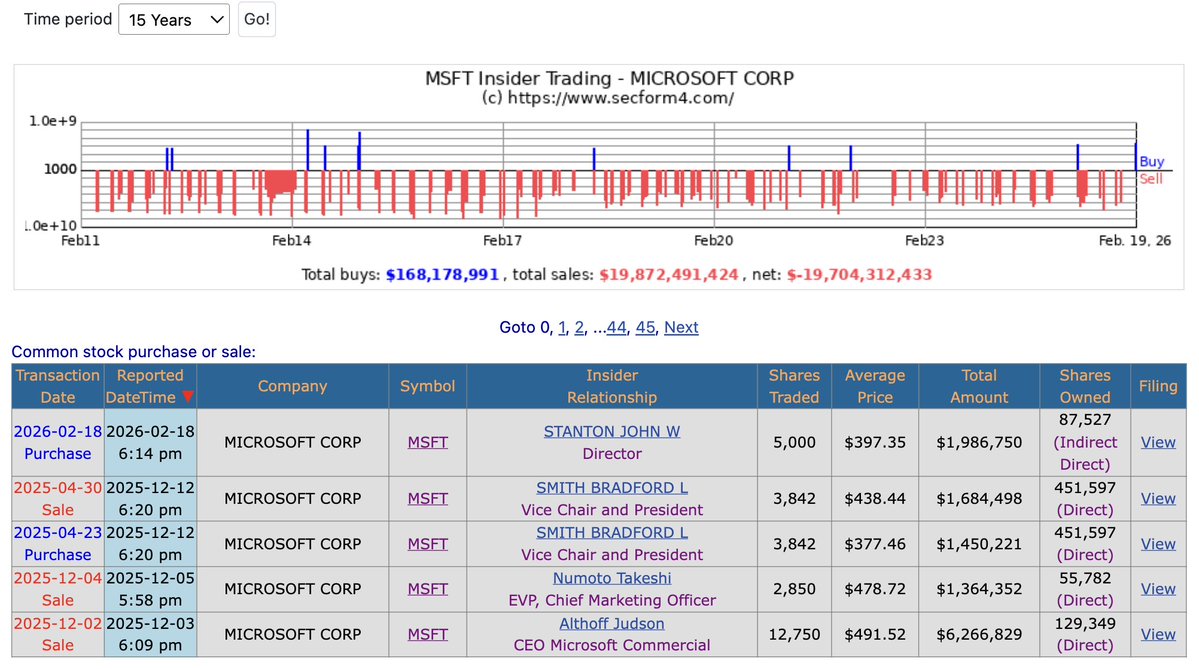Open Numoto Takeshi insider profile
The width and height of the screenshot is (1199, 669).
tap(611, 578)
